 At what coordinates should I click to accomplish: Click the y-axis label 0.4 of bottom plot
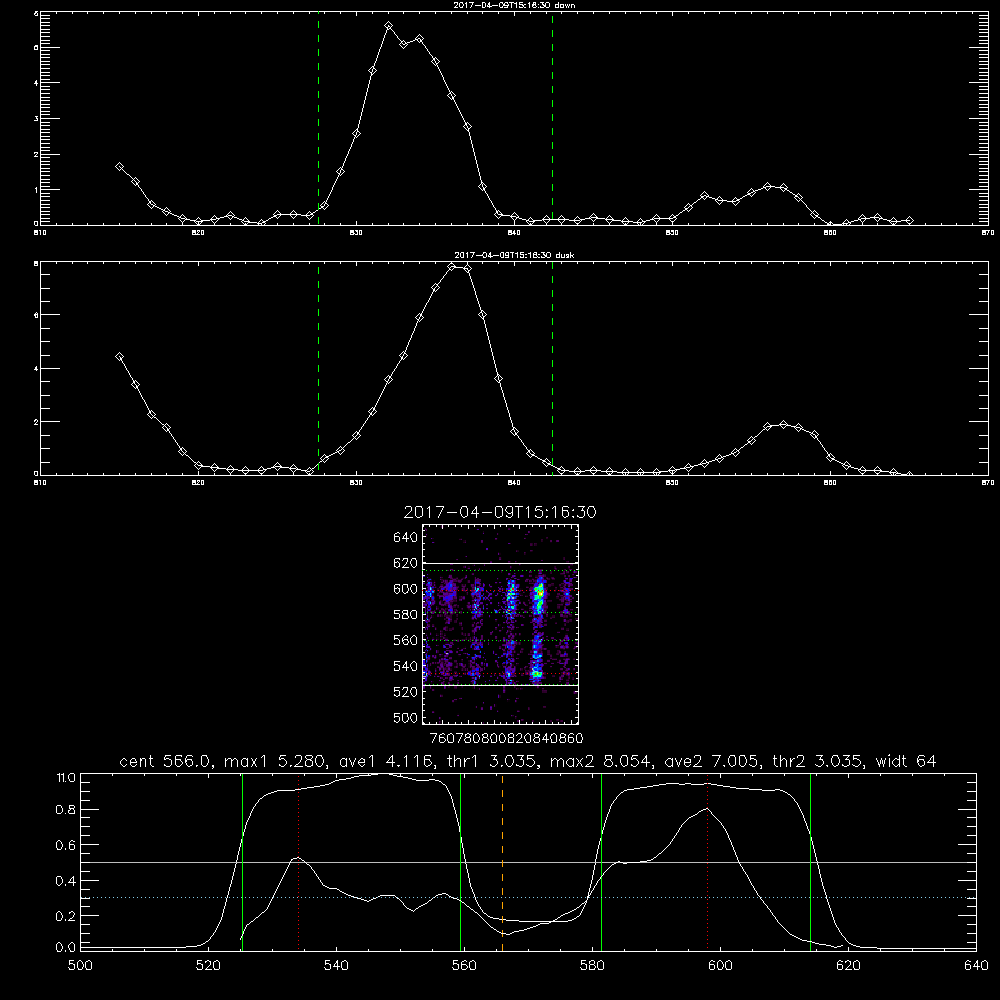66,881
